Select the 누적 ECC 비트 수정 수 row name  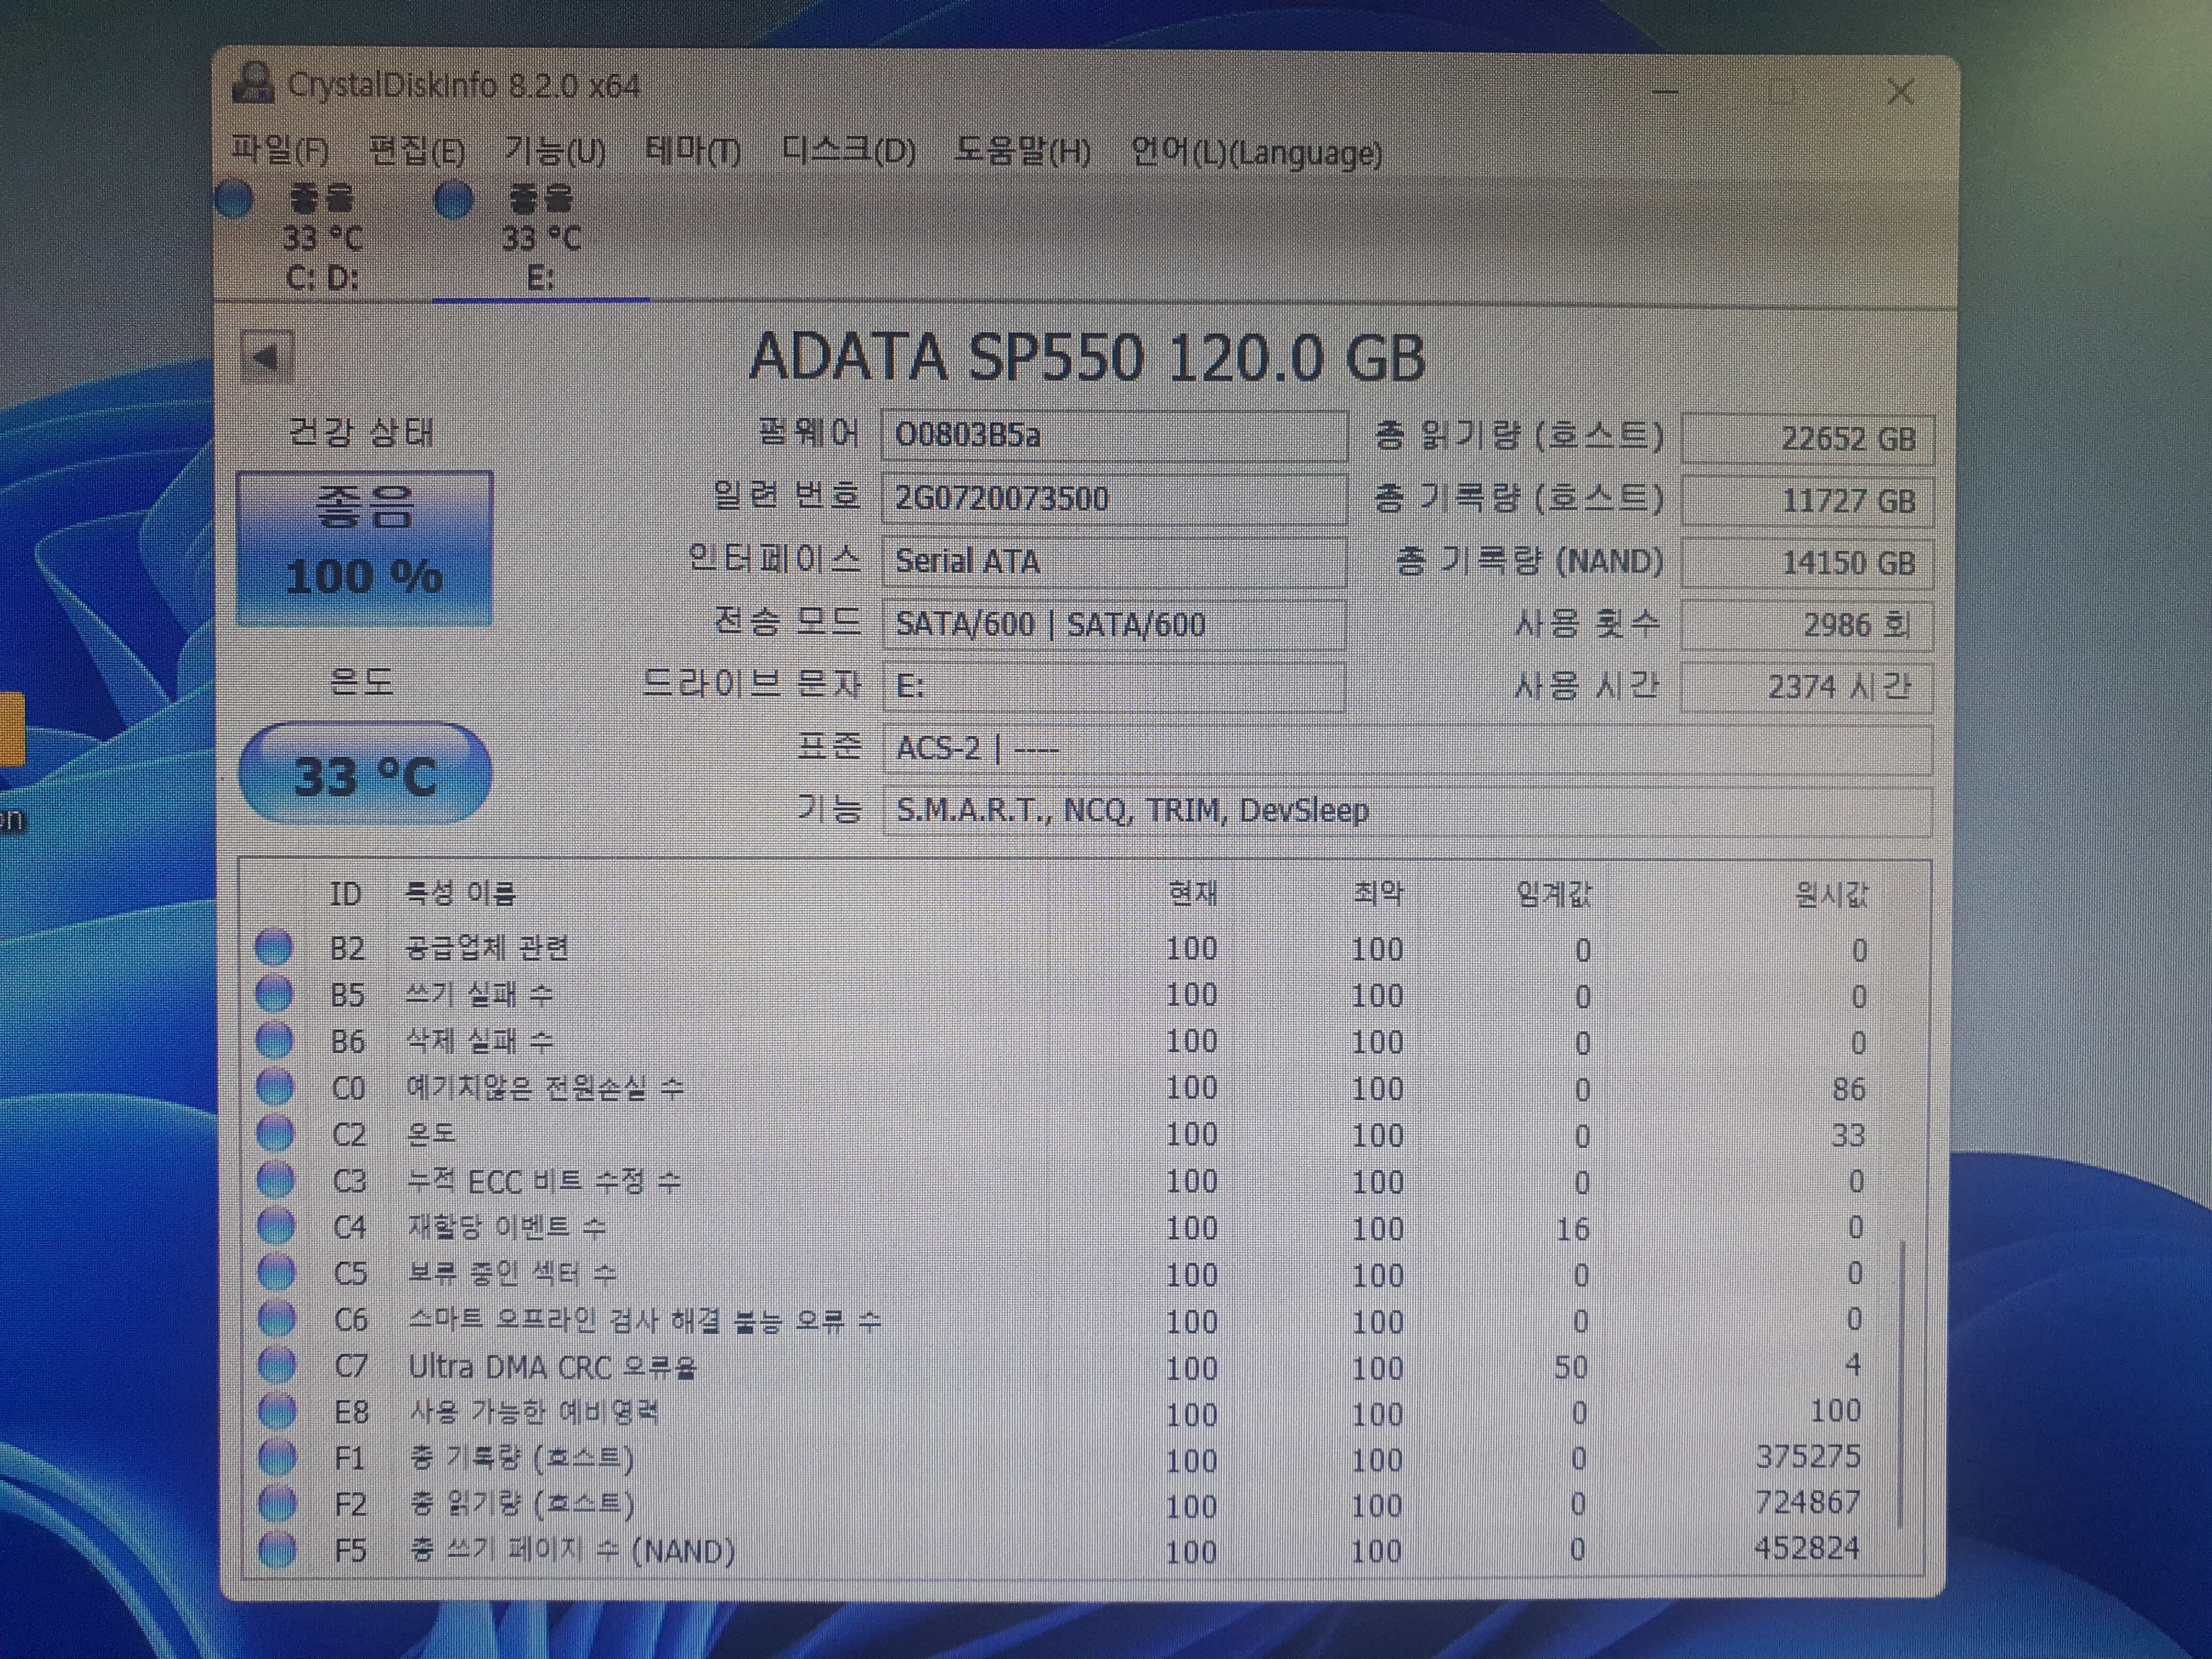544,1181
